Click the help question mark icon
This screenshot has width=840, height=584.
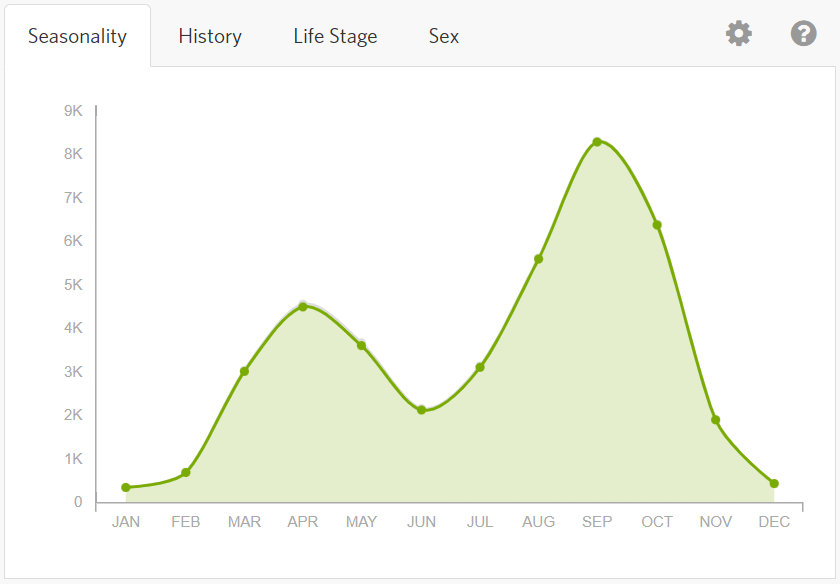click(803, 34)
